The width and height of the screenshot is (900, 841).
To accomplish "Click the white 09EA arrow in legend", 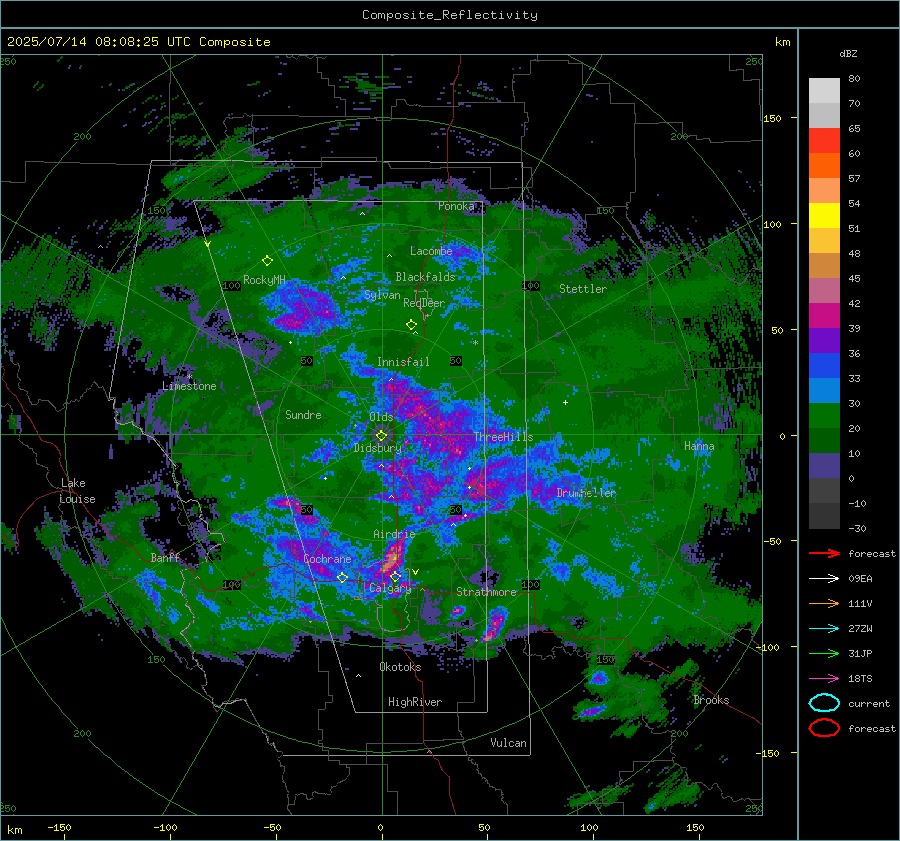I will (x=824, y=578).
